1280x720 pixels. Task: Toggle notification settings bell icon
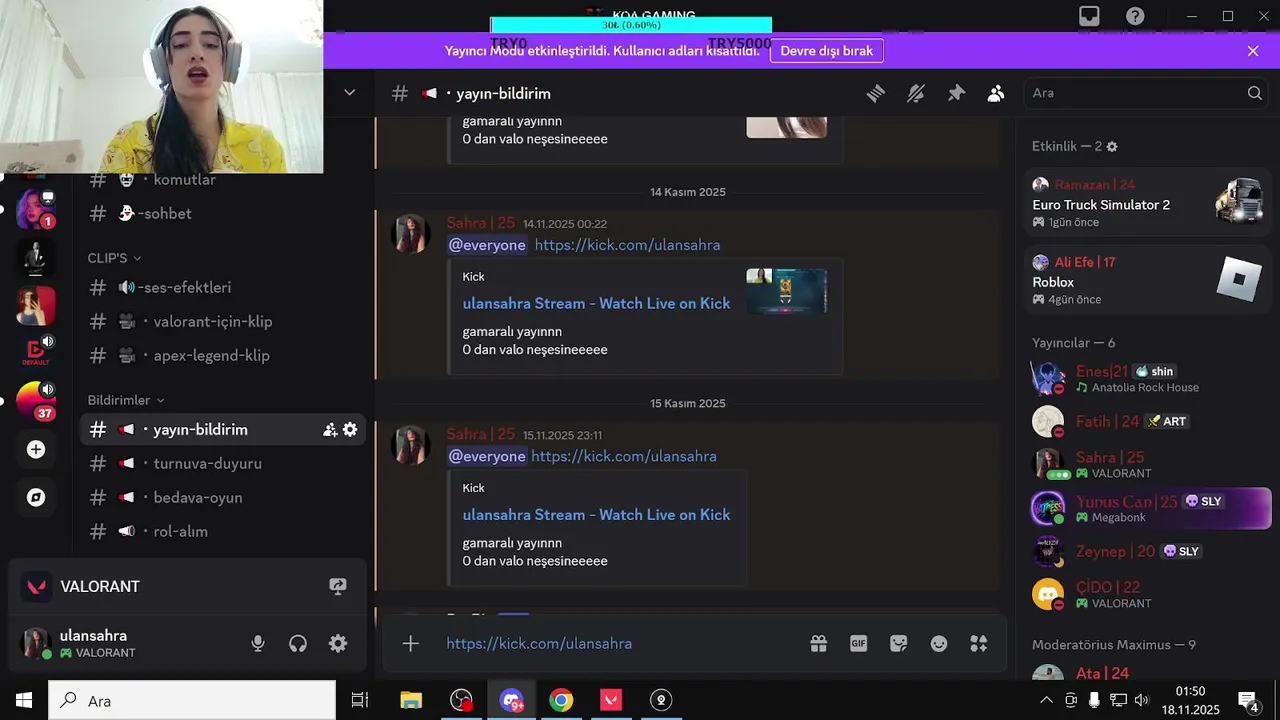click(x=916, y=93)
